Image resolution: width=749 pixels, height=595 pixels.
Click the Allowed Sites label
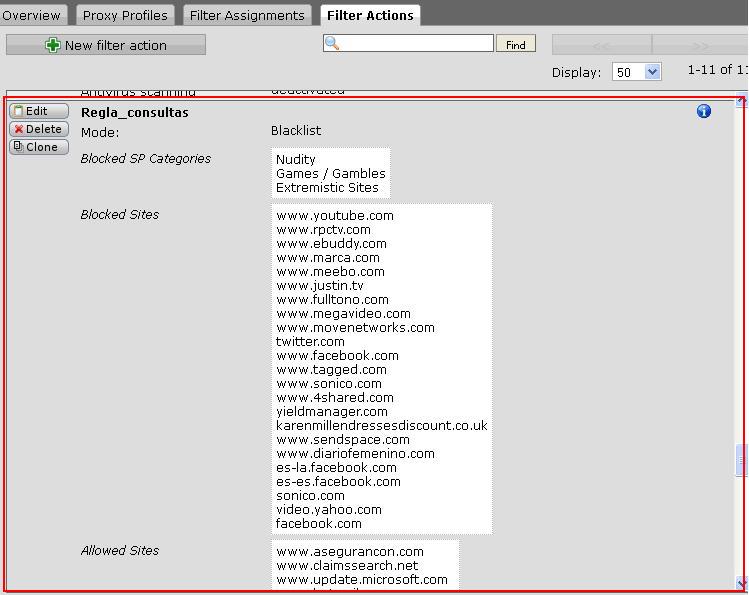tap(119, 551)
